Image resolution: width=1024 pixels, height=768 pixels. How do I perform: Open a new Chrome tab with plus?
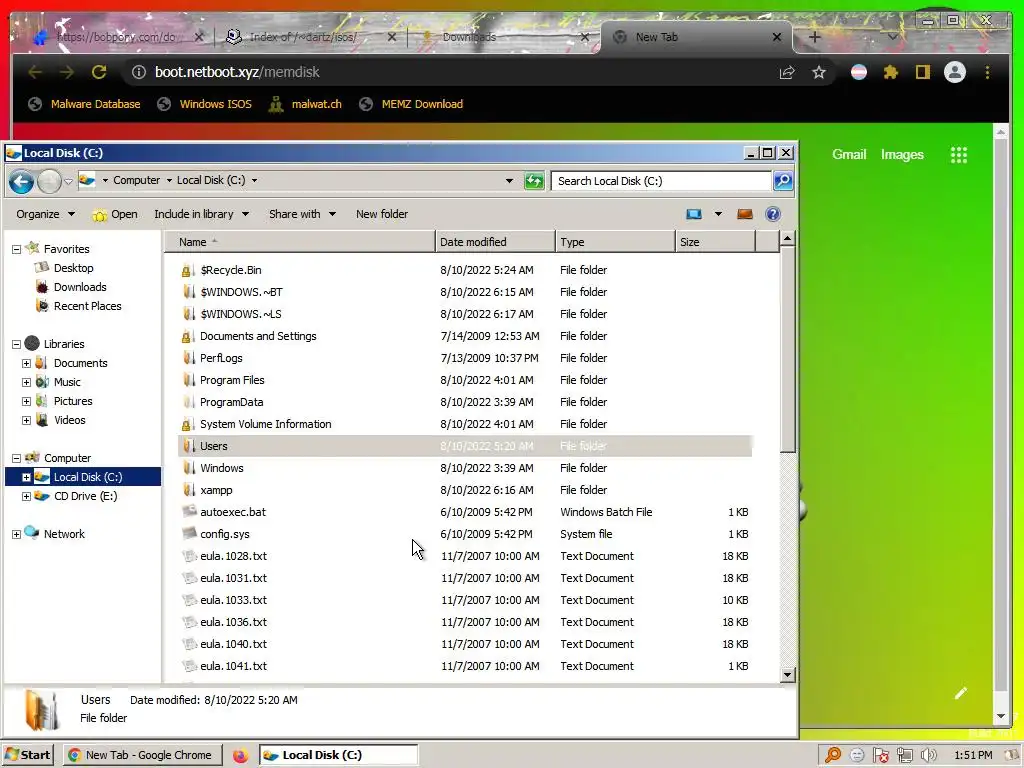pos(814,37)
